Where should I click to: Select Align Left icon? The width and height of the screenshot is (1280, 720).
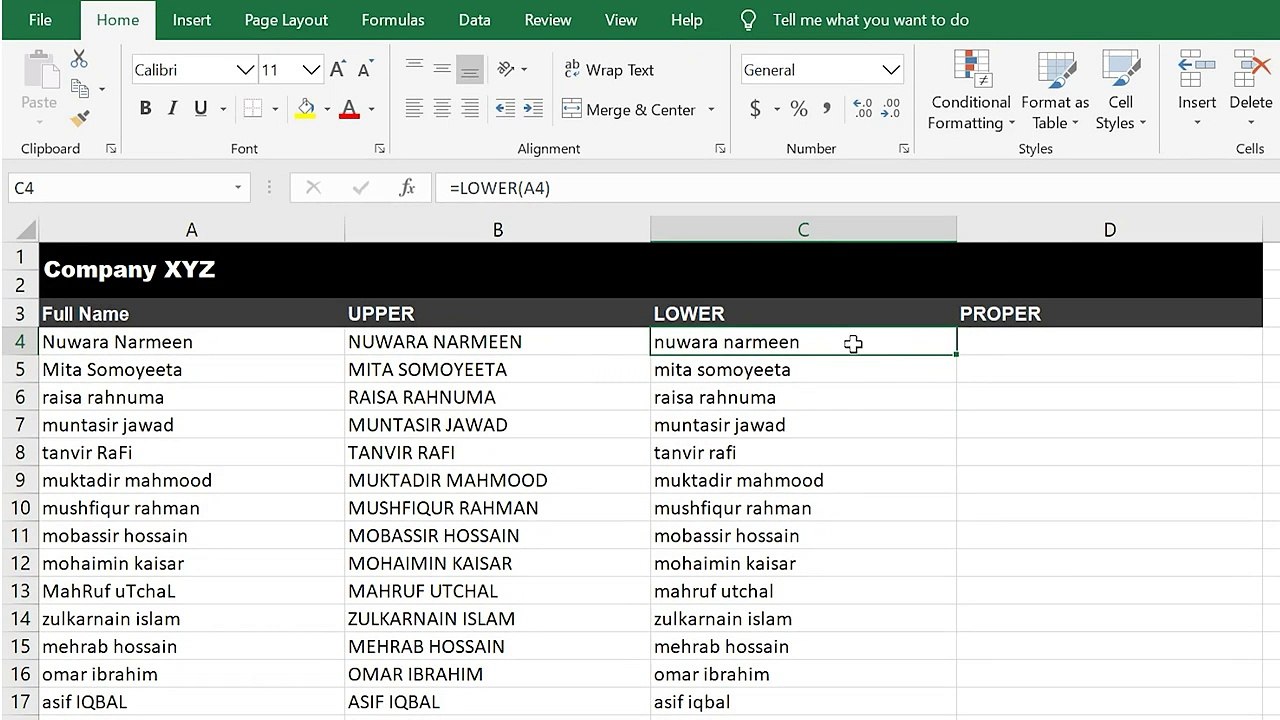(414, 108)
